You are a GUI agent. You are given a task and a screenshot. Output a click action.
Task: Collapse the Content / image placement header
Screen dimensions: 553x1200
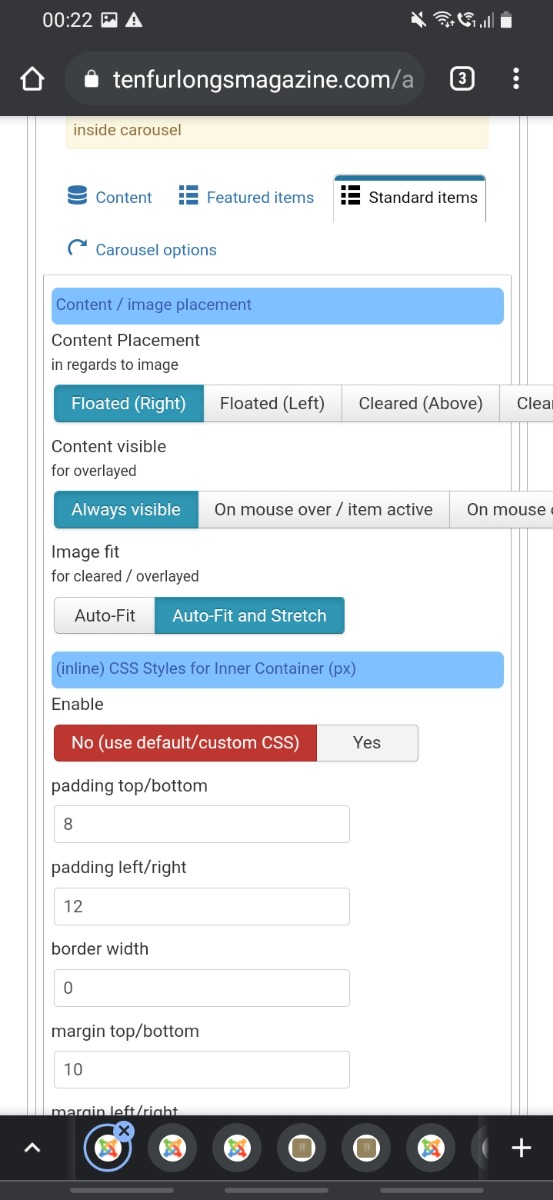point(278,305)
